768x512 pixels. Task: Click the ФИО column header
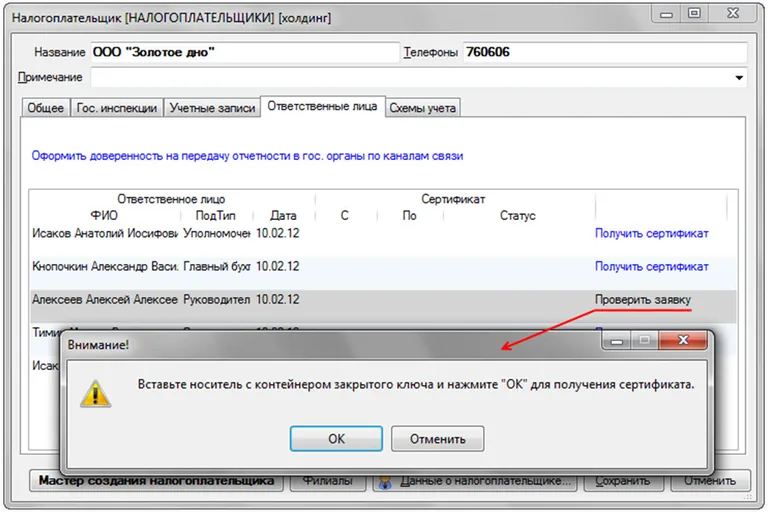point(104,216)
